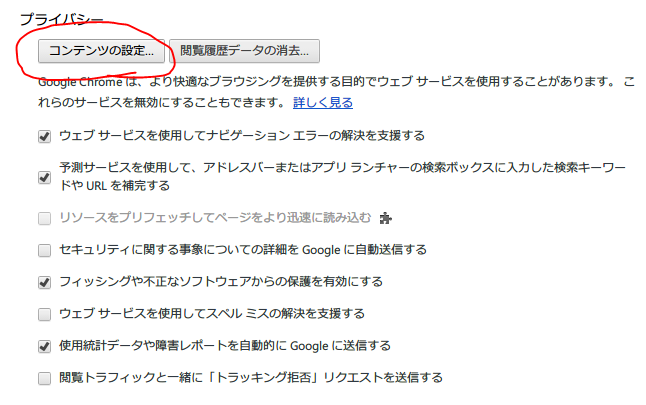Uncheck prediction service URL completion checkbox
Viewport: 646px width, 405px height.
click(x=44, y=178)
